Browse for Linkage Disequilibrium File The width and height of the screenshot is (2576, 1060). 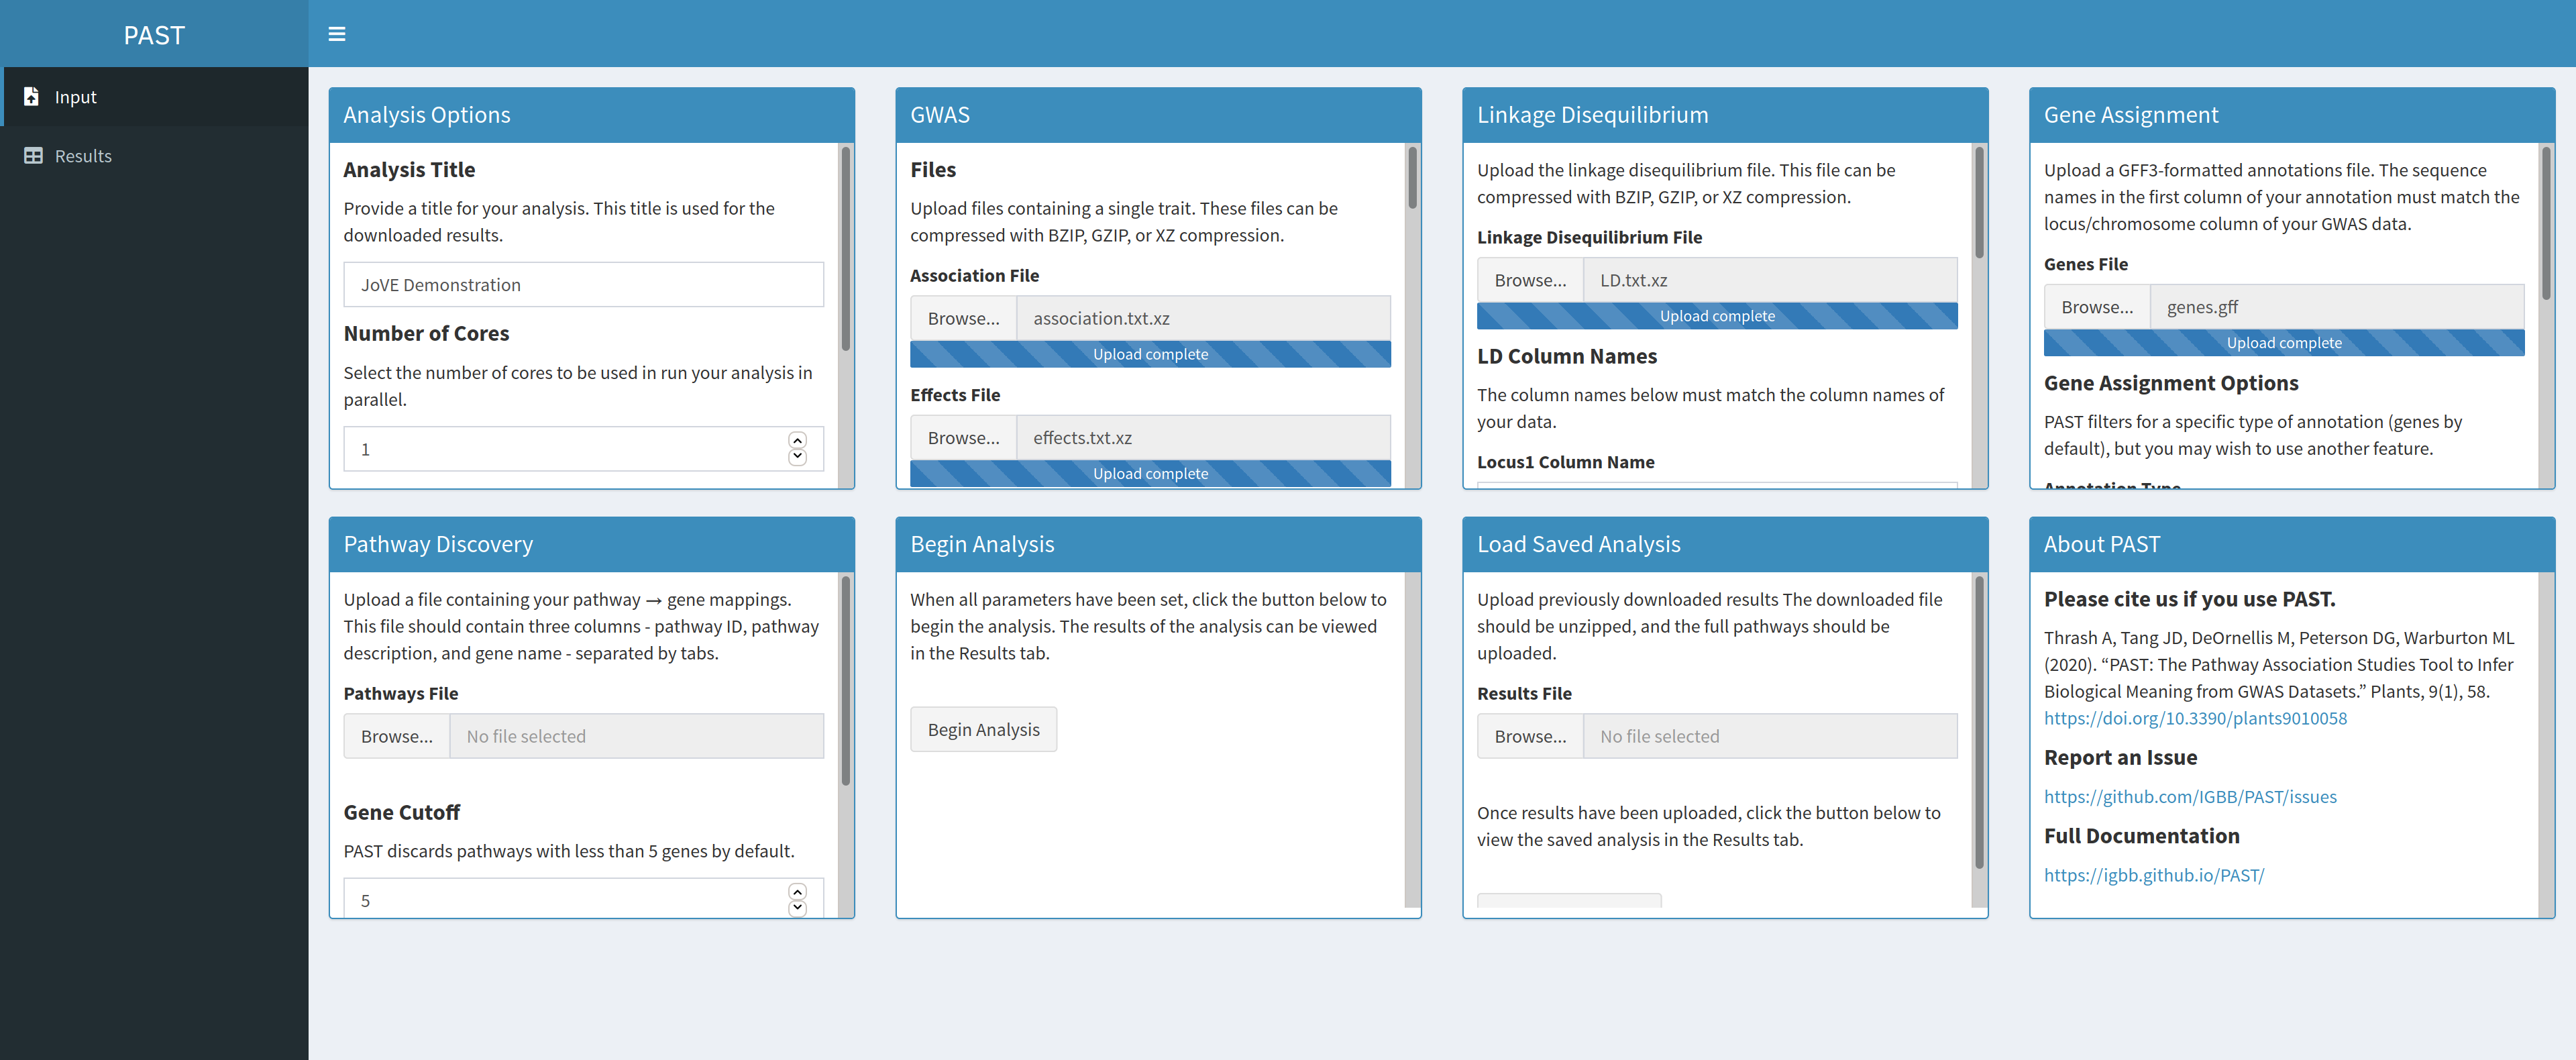pos(1530,281)
